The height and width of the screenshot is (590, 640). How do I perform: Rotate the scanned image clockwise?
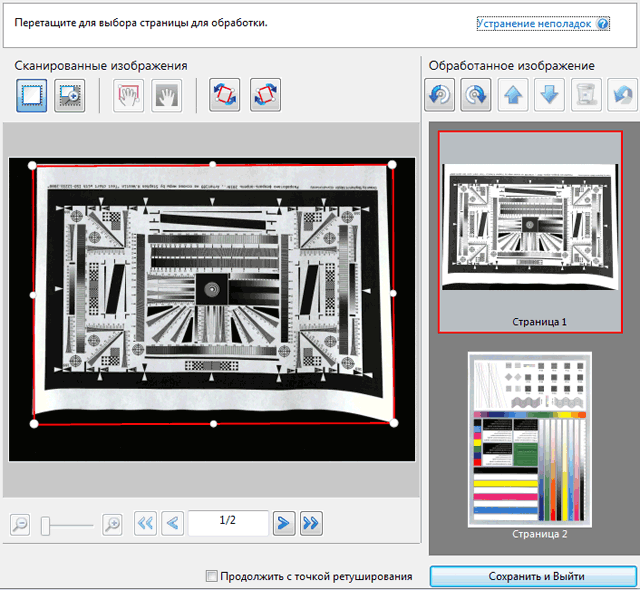pos(265,96)
